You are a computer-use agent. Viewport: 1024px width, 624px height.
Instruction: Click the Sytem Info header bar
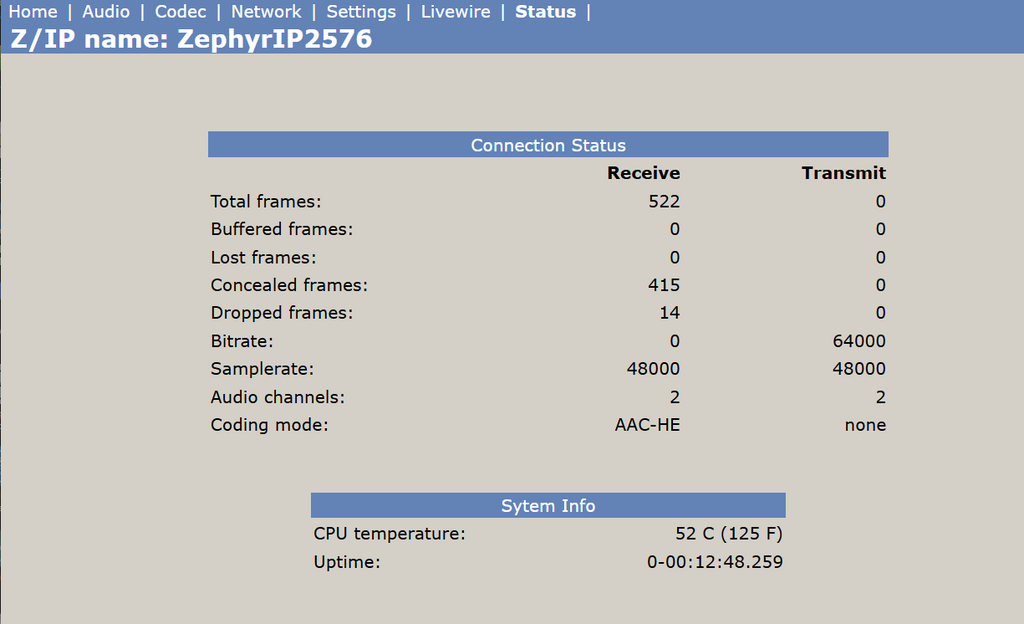[548, 505]
